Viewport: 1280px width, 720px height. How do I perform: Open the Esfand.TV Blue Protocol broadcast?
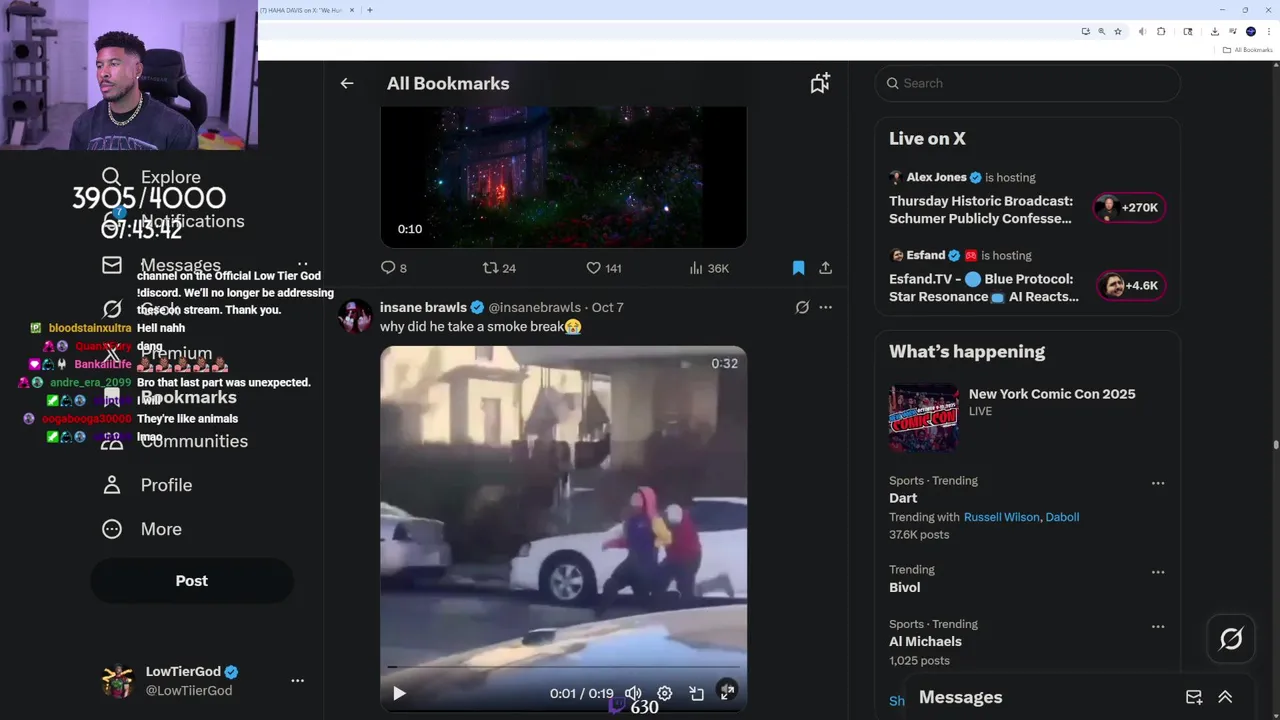pos(984,288)
